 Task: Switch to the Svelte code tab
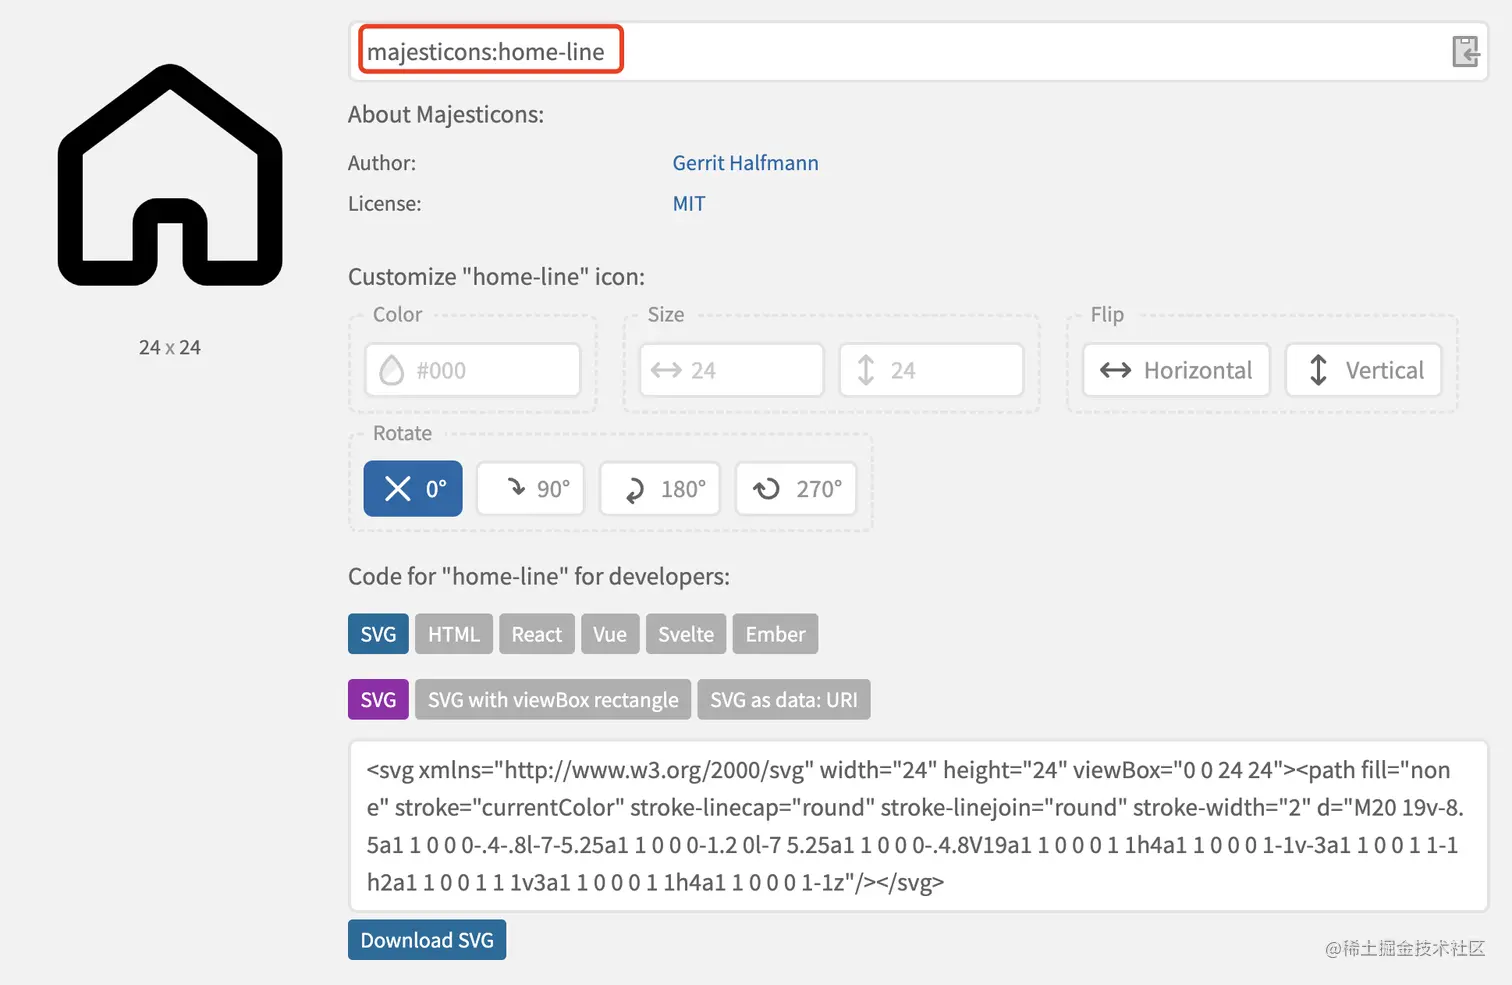click(x=686, y=634)
